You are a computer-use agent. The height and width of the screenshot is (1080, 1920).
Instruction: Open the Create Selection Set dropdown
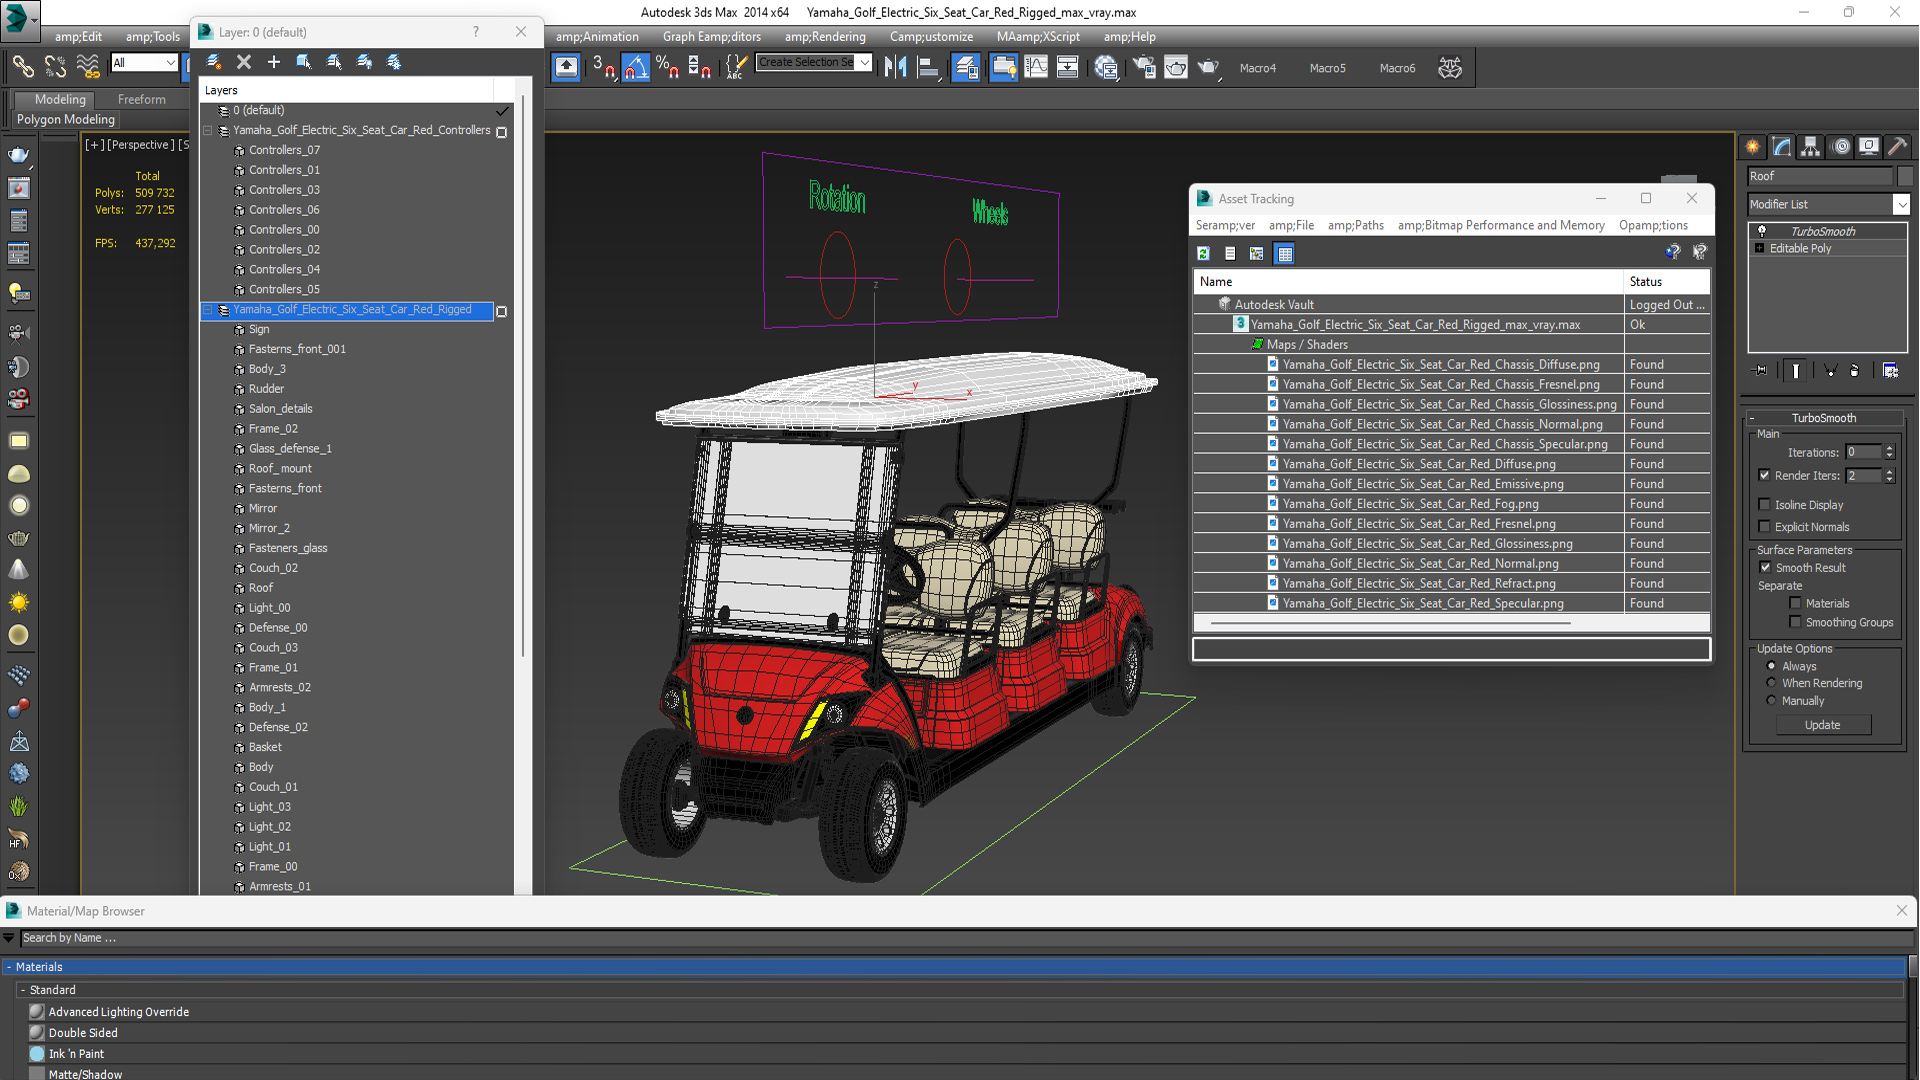pos(865,63)
